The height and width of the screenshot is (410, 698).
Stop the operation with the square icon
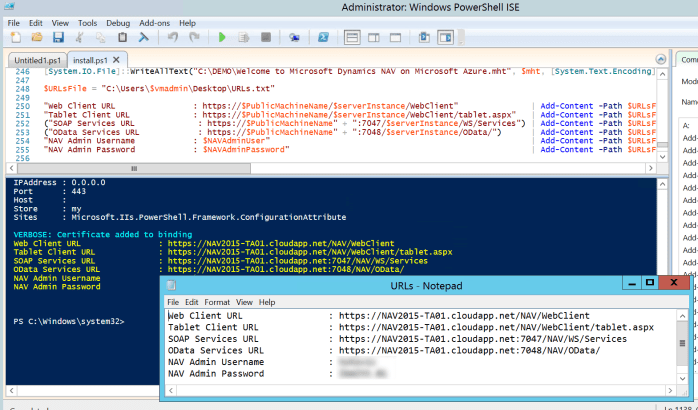click(264, 39)
